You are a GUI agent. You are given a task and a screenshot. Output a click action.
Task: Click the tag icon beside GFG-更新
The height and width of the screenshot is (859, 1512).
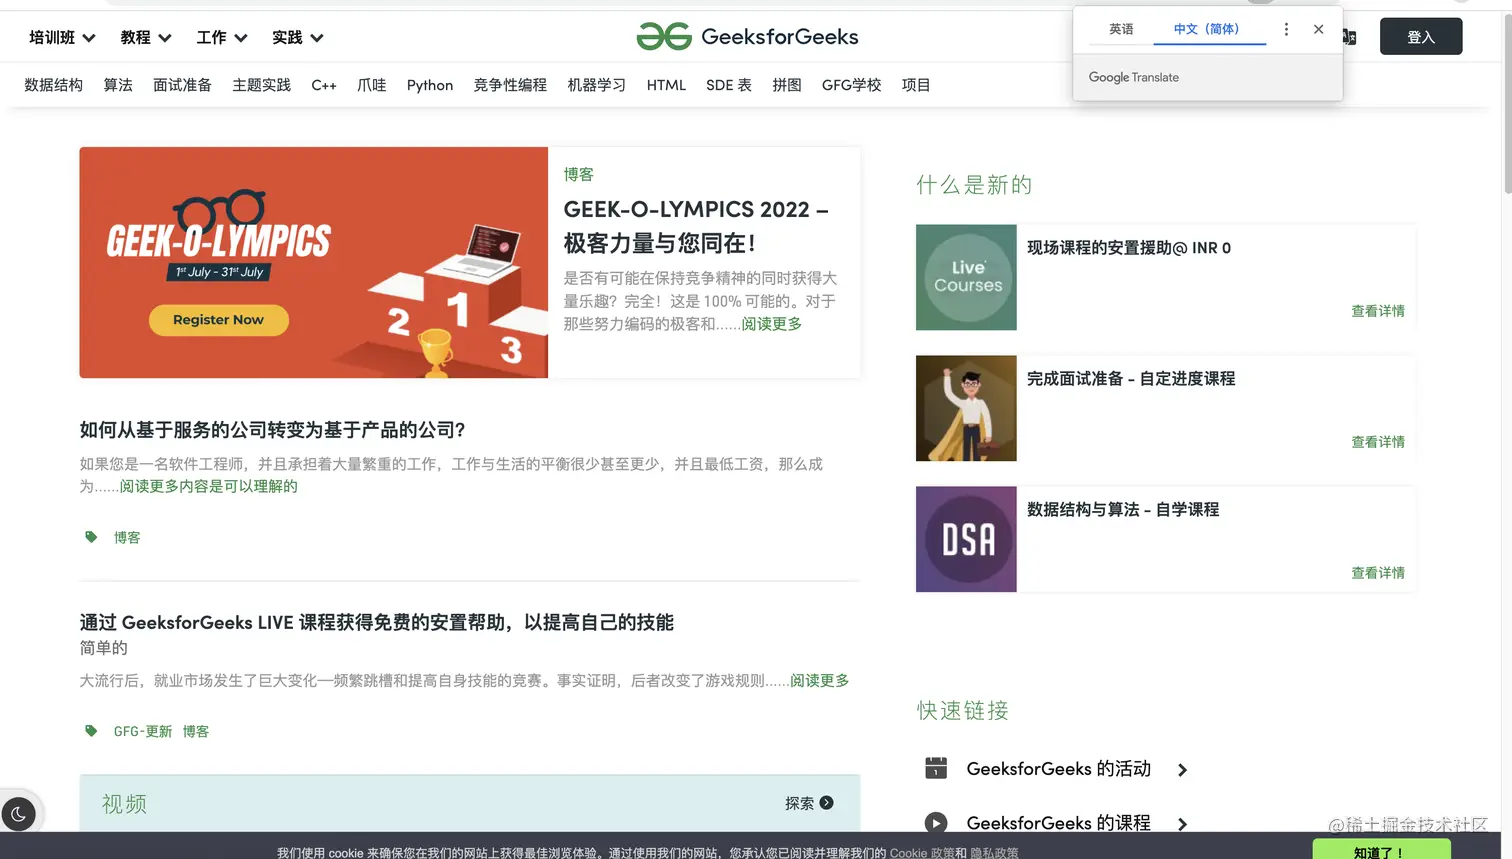tap(91, 731)
